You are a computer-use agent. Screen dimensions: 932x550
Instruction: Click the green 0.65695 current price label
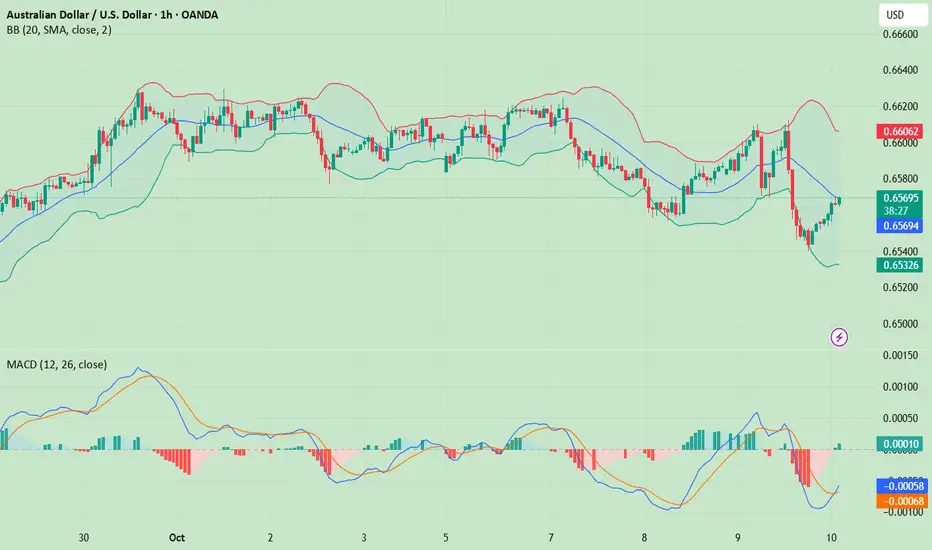pyautogui.click(x=900, y=198)
